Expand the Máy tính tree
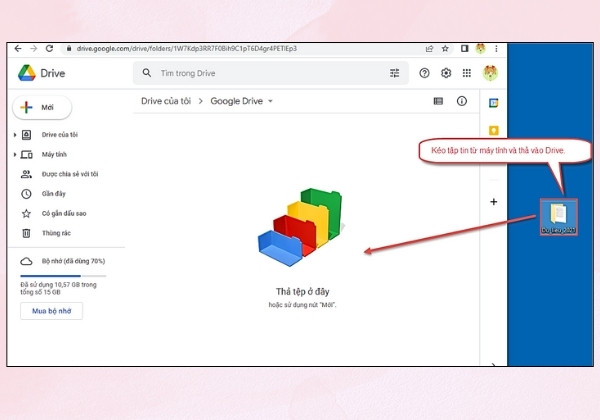600x420 pixels. pos(15,155)
